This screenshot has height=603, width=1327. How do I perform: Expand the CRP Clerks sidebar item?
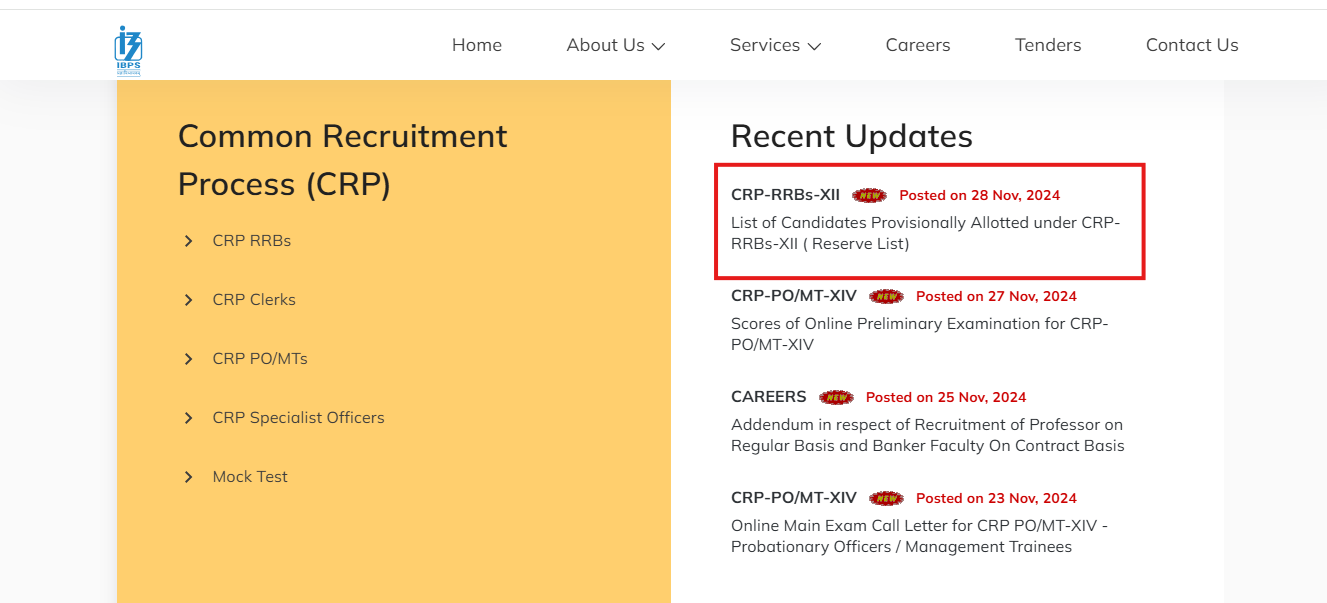tap(254, 299)
